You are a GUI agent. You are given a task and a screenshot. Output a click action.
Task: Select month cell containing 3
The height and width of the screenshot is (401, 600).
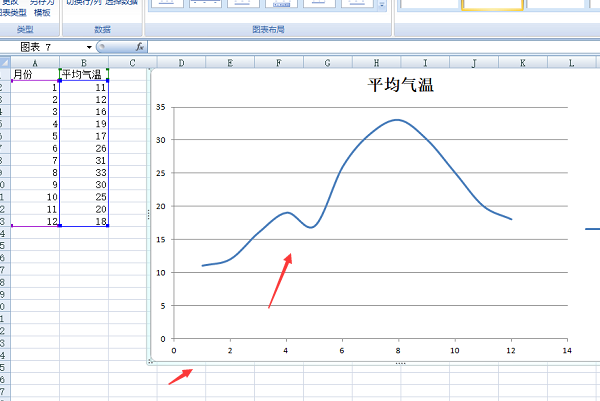[x=35, y=111]
